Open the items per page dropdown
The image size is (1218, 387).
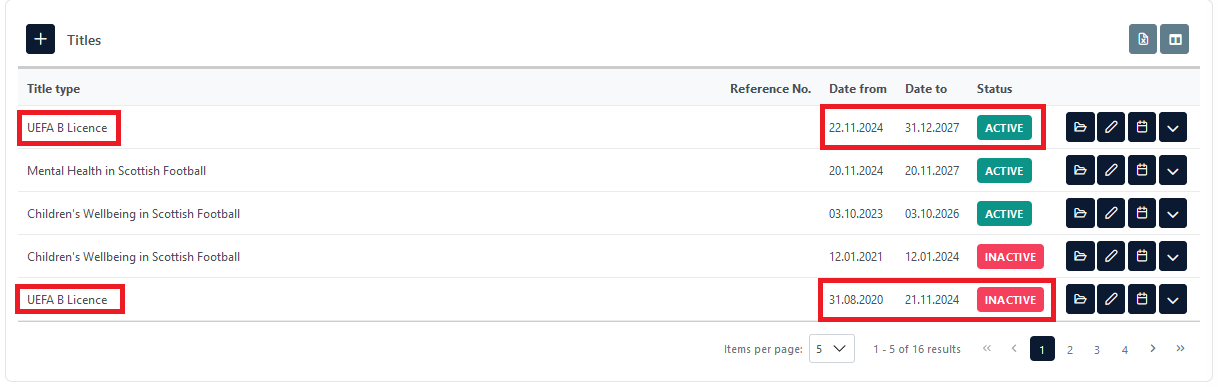point(832,349)
